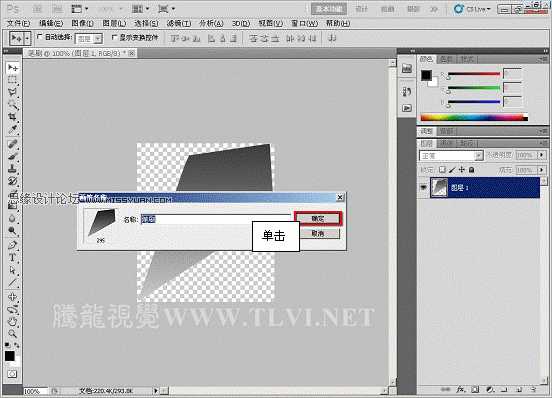The image size is (552, 398).
Task: Select the Healing Brush tool
Action: tap(12, 144)
